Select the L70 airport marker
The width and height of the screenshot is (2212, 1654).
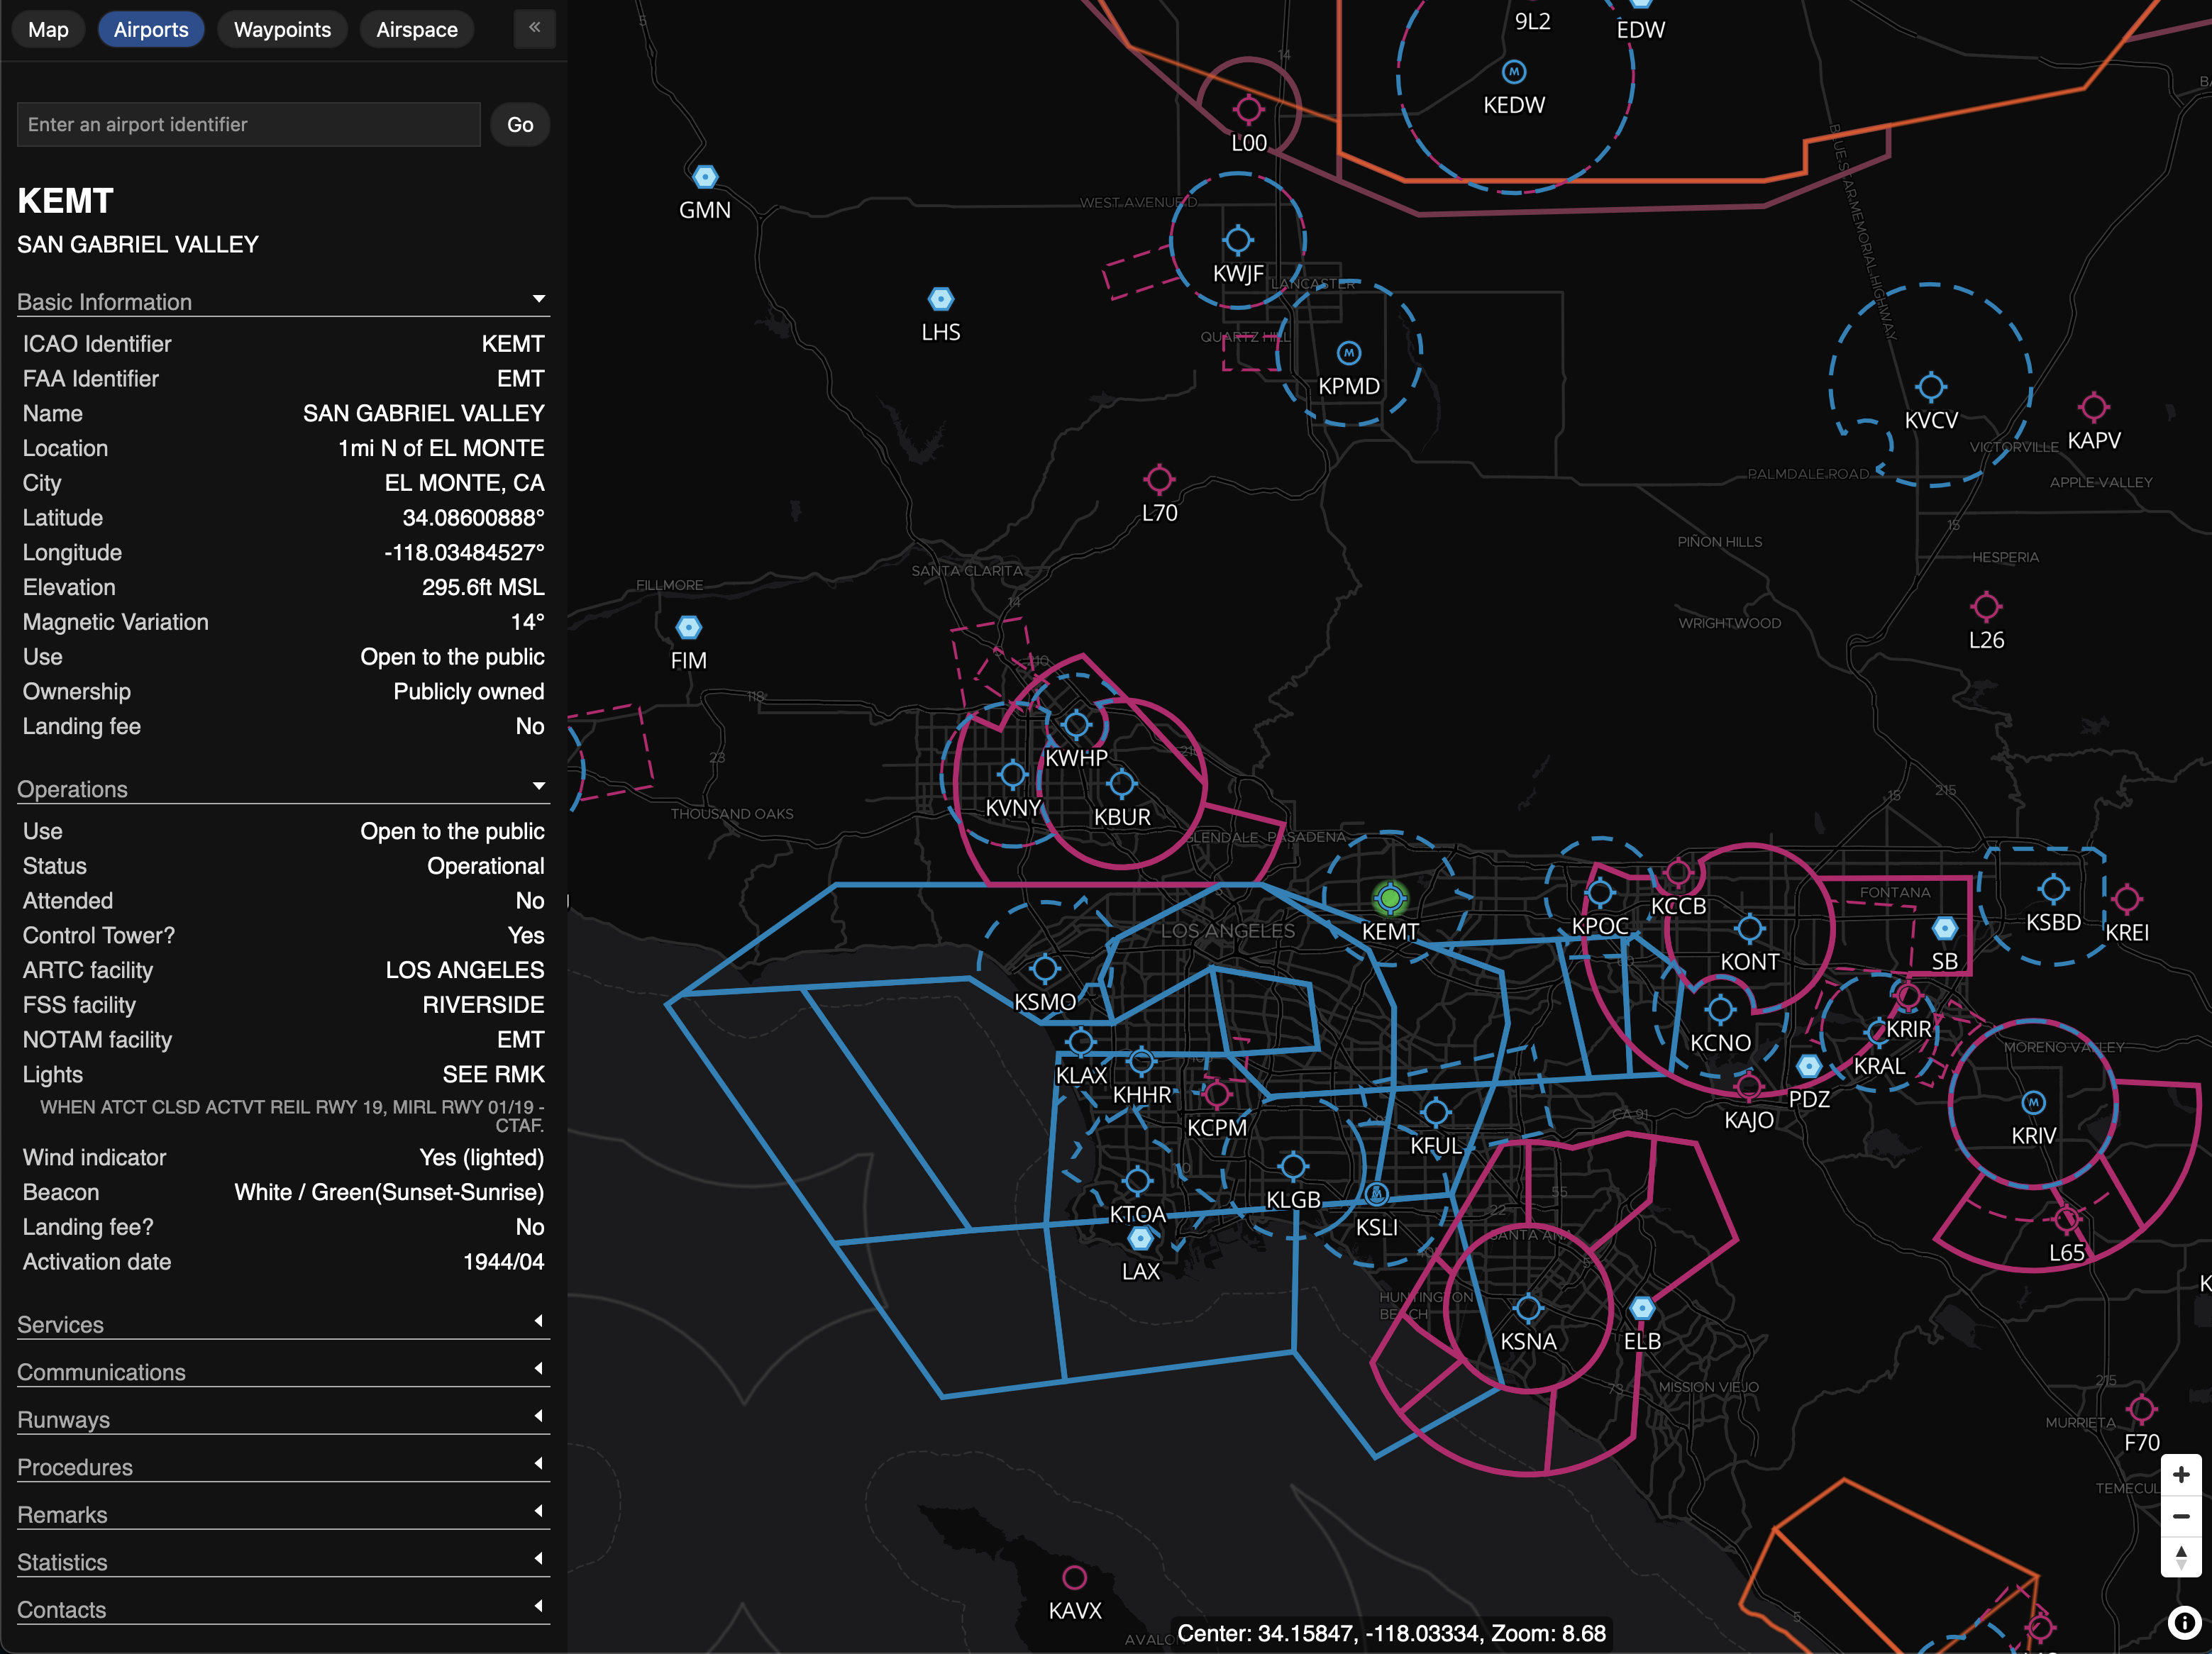pos(1159,480)
